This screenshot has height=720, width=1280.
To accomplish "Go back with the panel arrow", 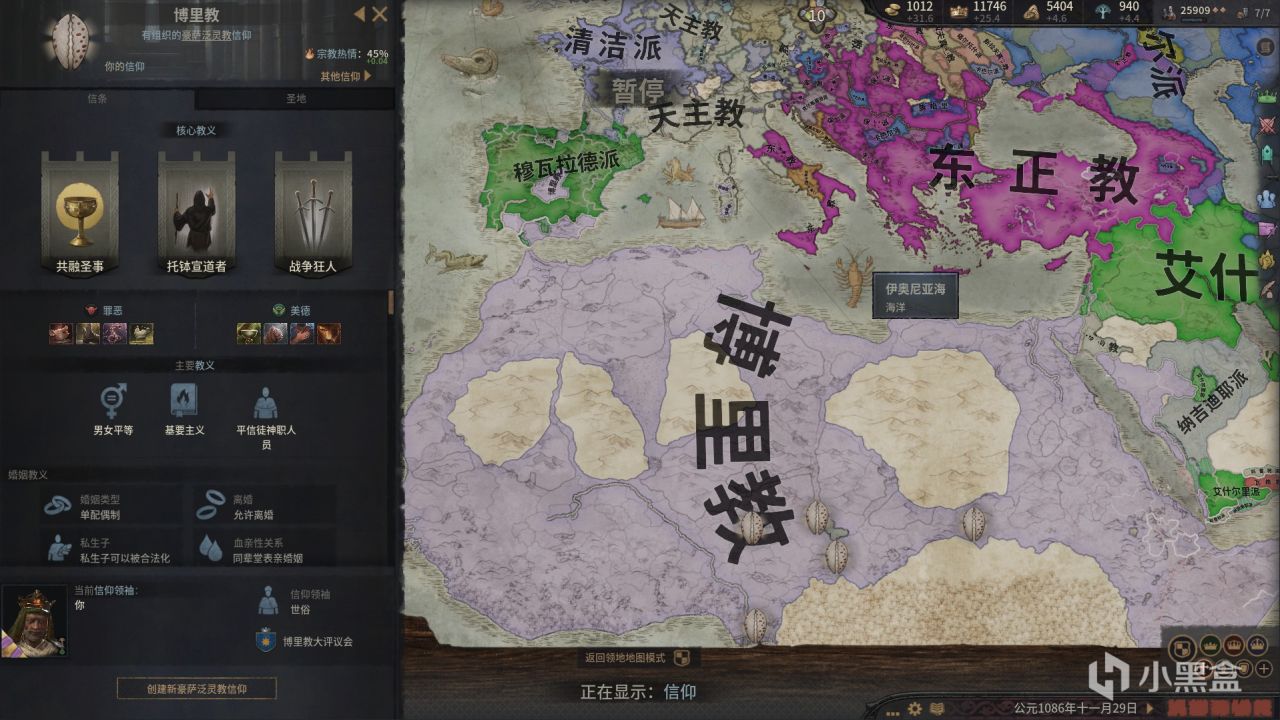I will [x=359, y=14].
